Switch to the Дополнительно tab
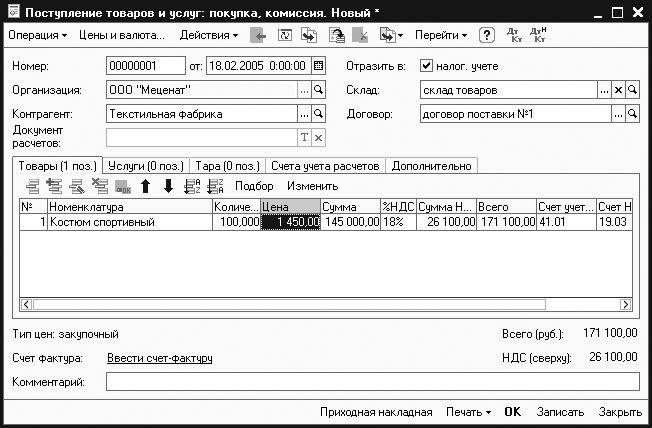The width and height of the screenshot is (652, 428). tap(432, 166)
